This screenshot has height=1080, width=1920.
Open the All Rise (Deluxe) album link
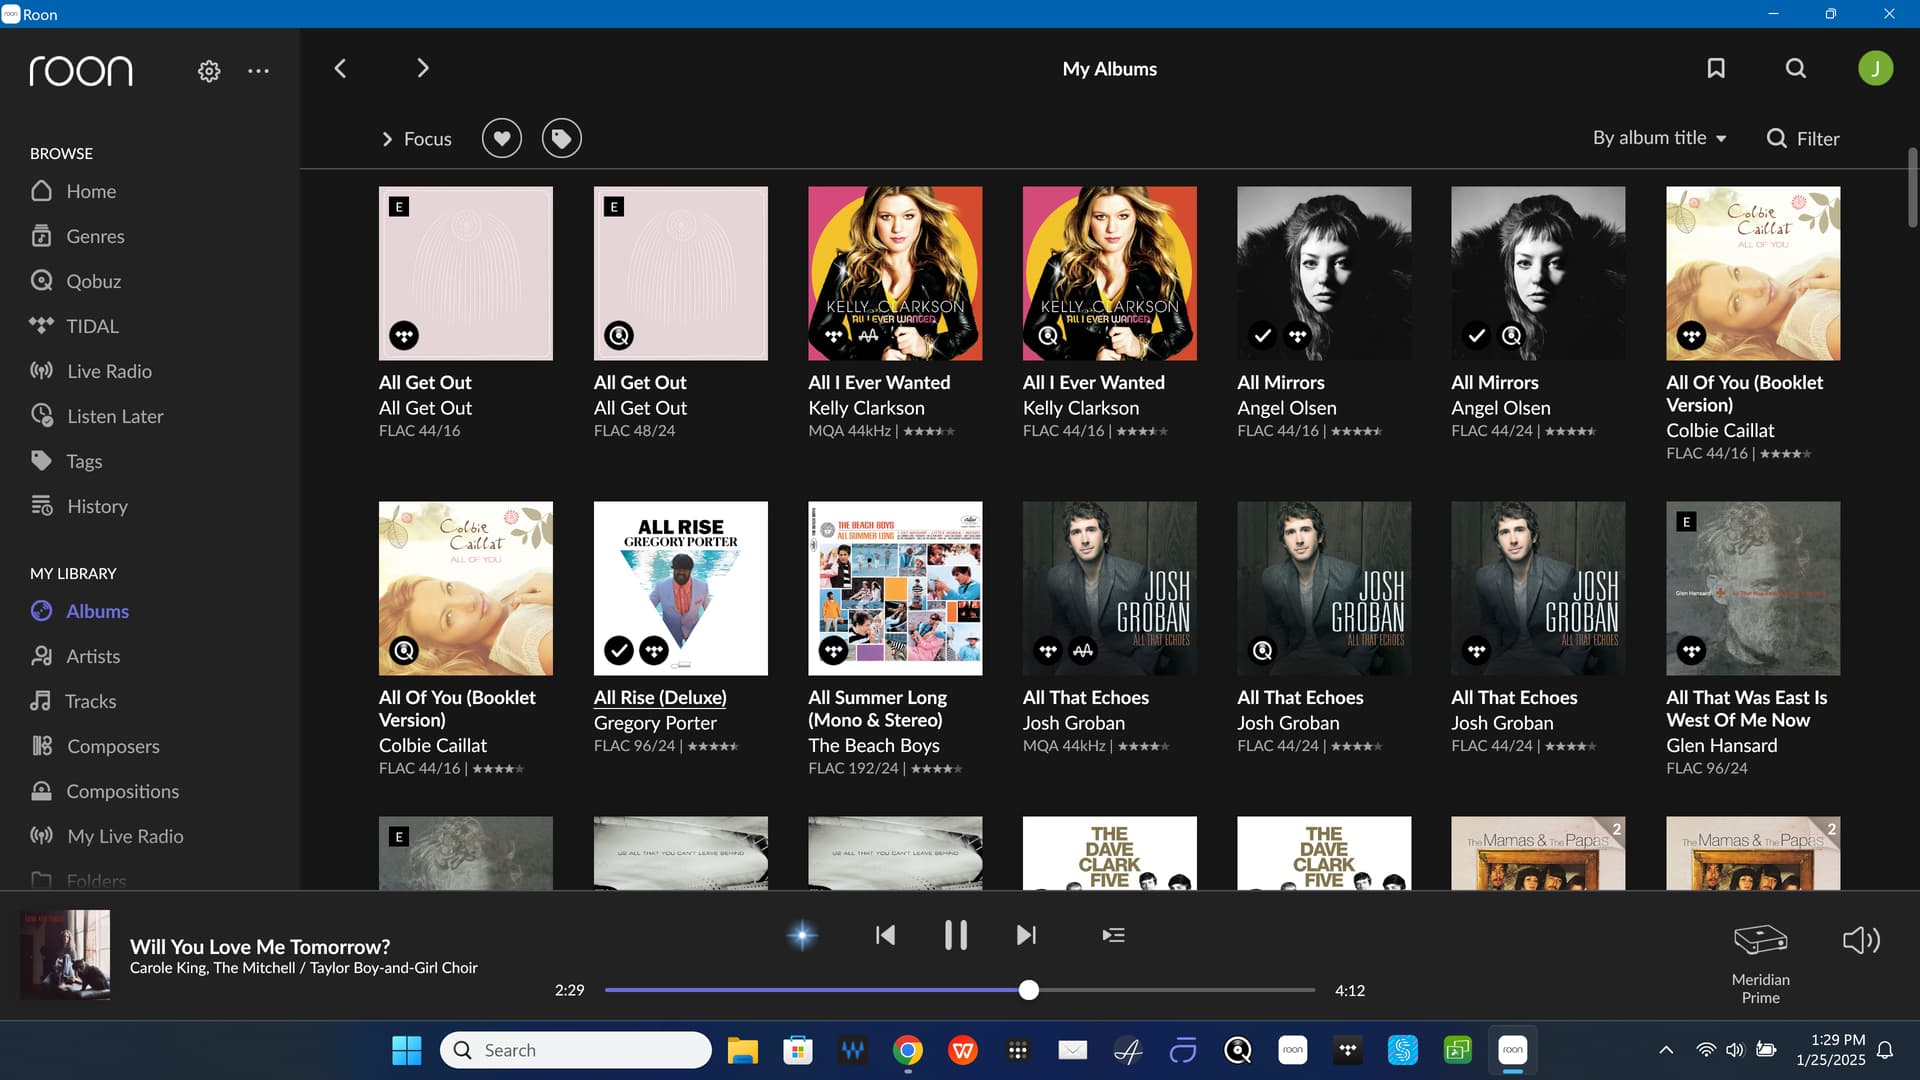660,697
